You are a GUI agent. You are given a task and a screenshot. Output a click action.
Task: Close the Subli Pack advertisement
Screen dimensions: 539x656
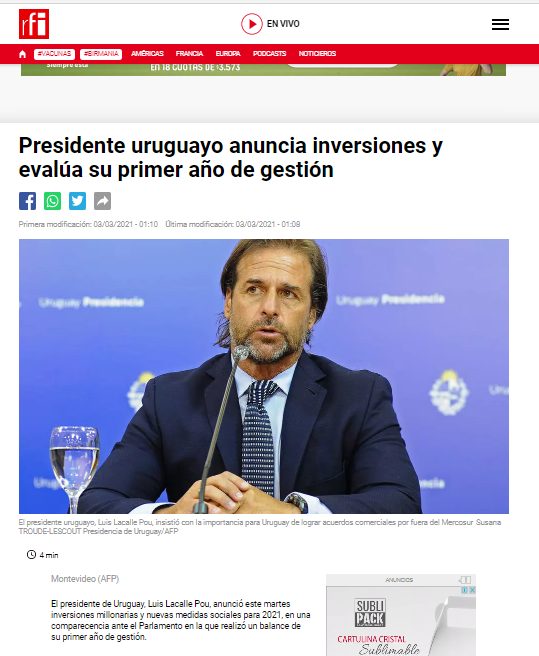click(472, 590)
